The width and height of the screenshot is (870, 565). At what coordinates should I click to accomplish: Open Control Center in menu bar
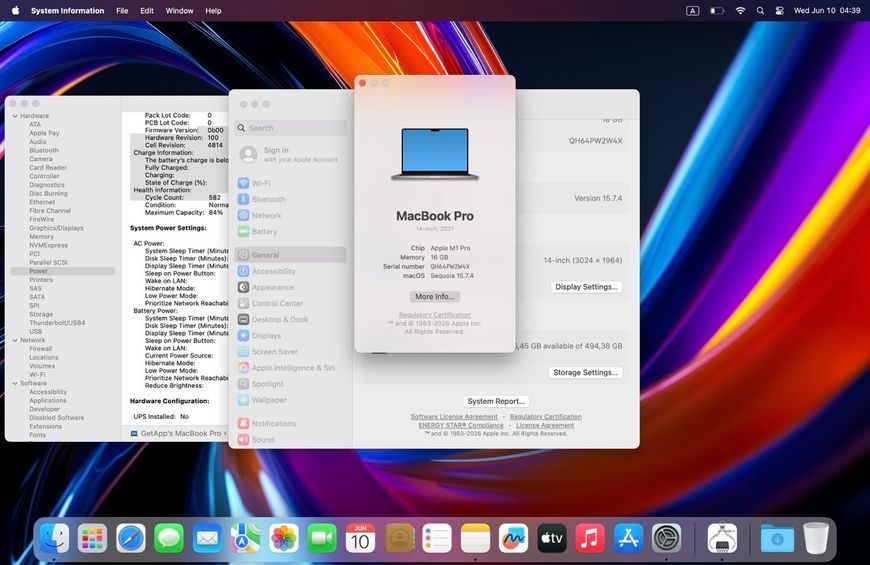point(780,11)
